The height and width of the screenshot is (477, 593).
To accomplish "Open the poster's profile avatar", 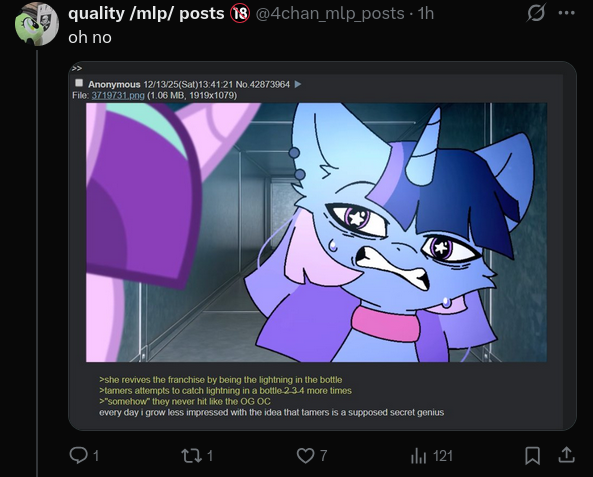I will [x=37, y=24].
